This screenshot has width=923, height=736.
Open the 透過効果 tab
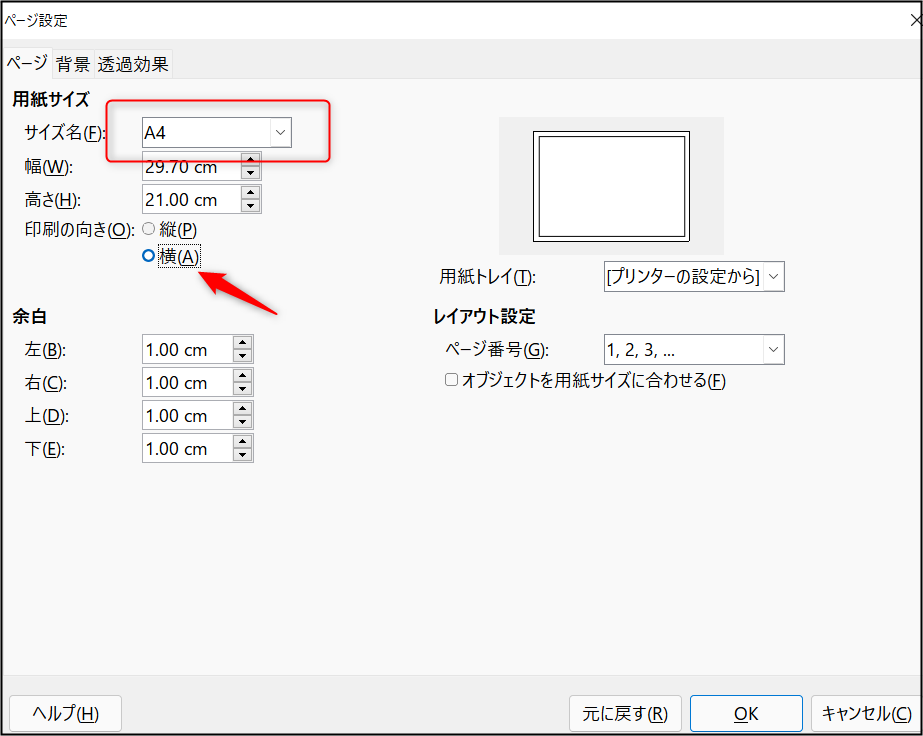pos(133,64)
